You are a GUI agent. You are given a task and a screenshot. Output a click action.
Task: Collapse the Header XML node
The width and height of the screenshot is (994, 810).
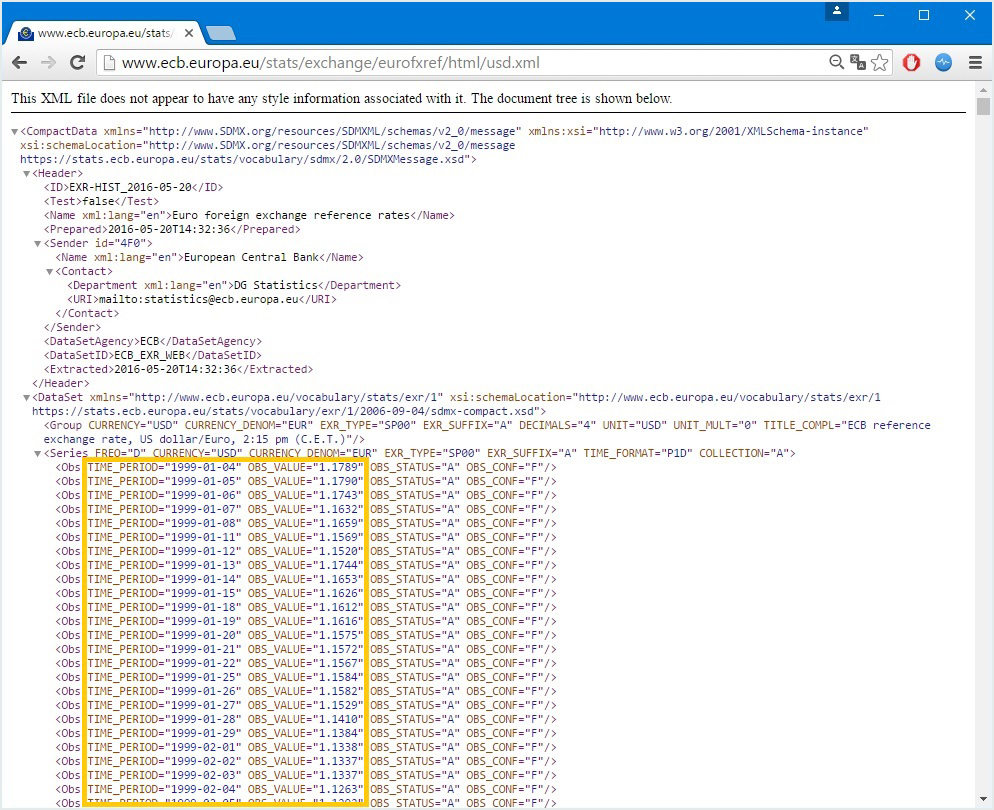tap(27, 174)
